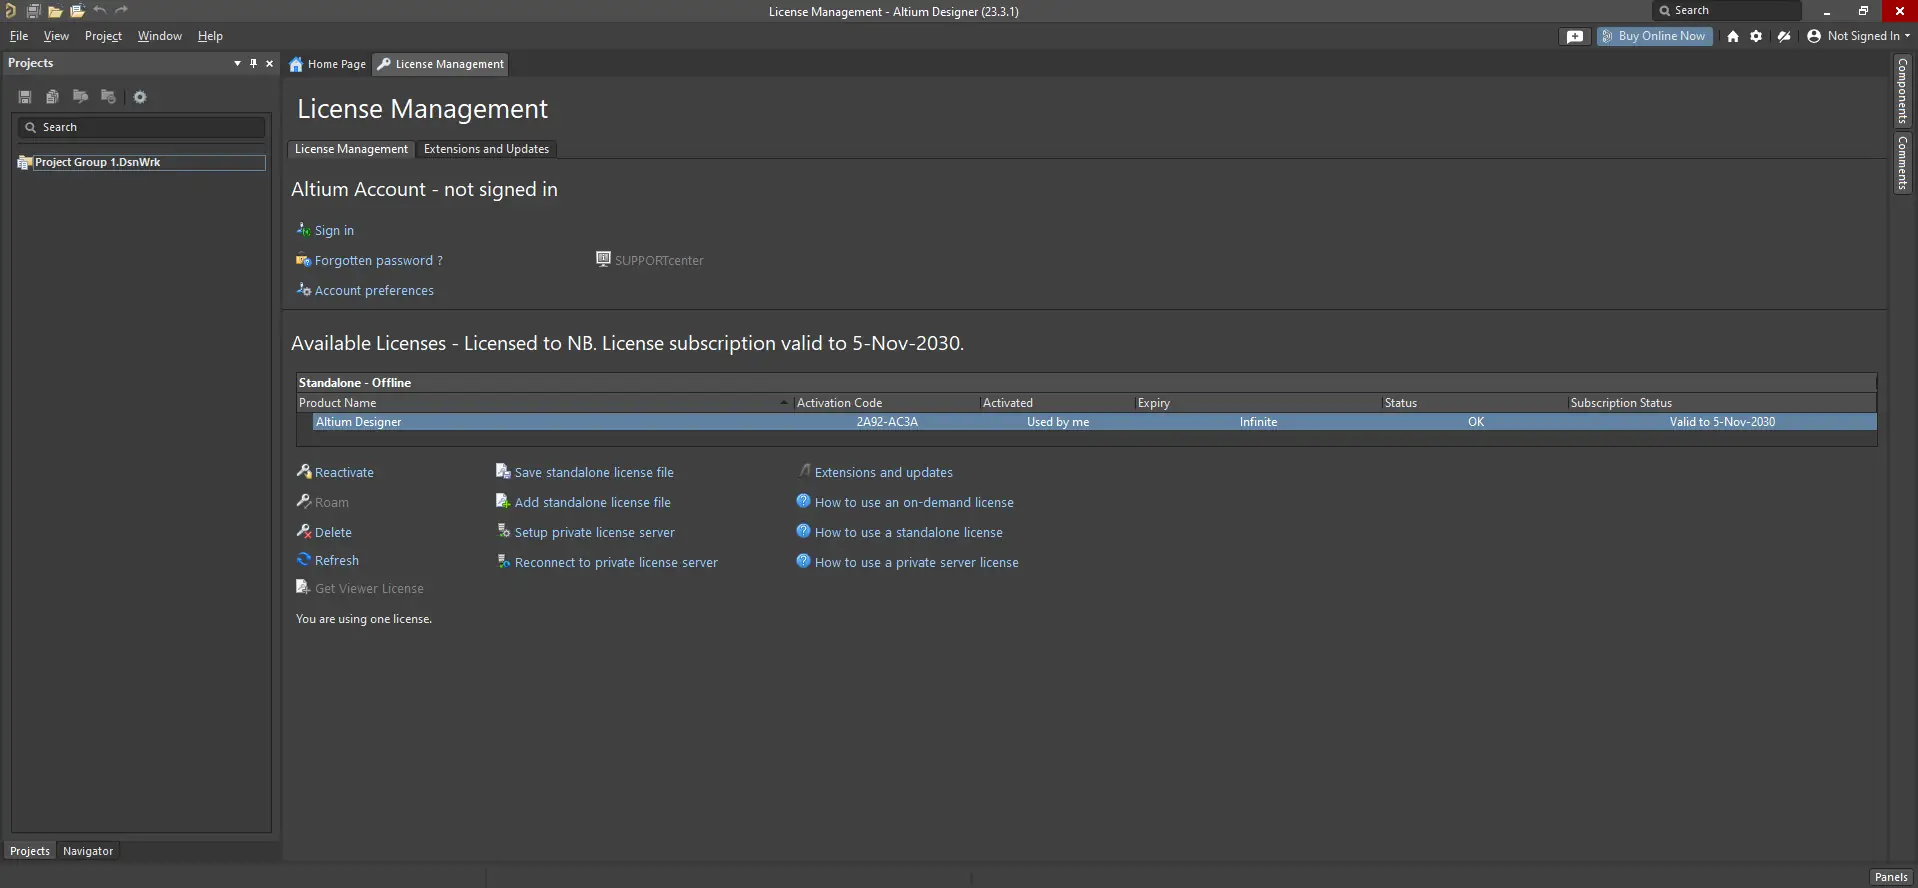Open the Components side panel tab
This screenshot has width=1918, height=888.
1902,91
